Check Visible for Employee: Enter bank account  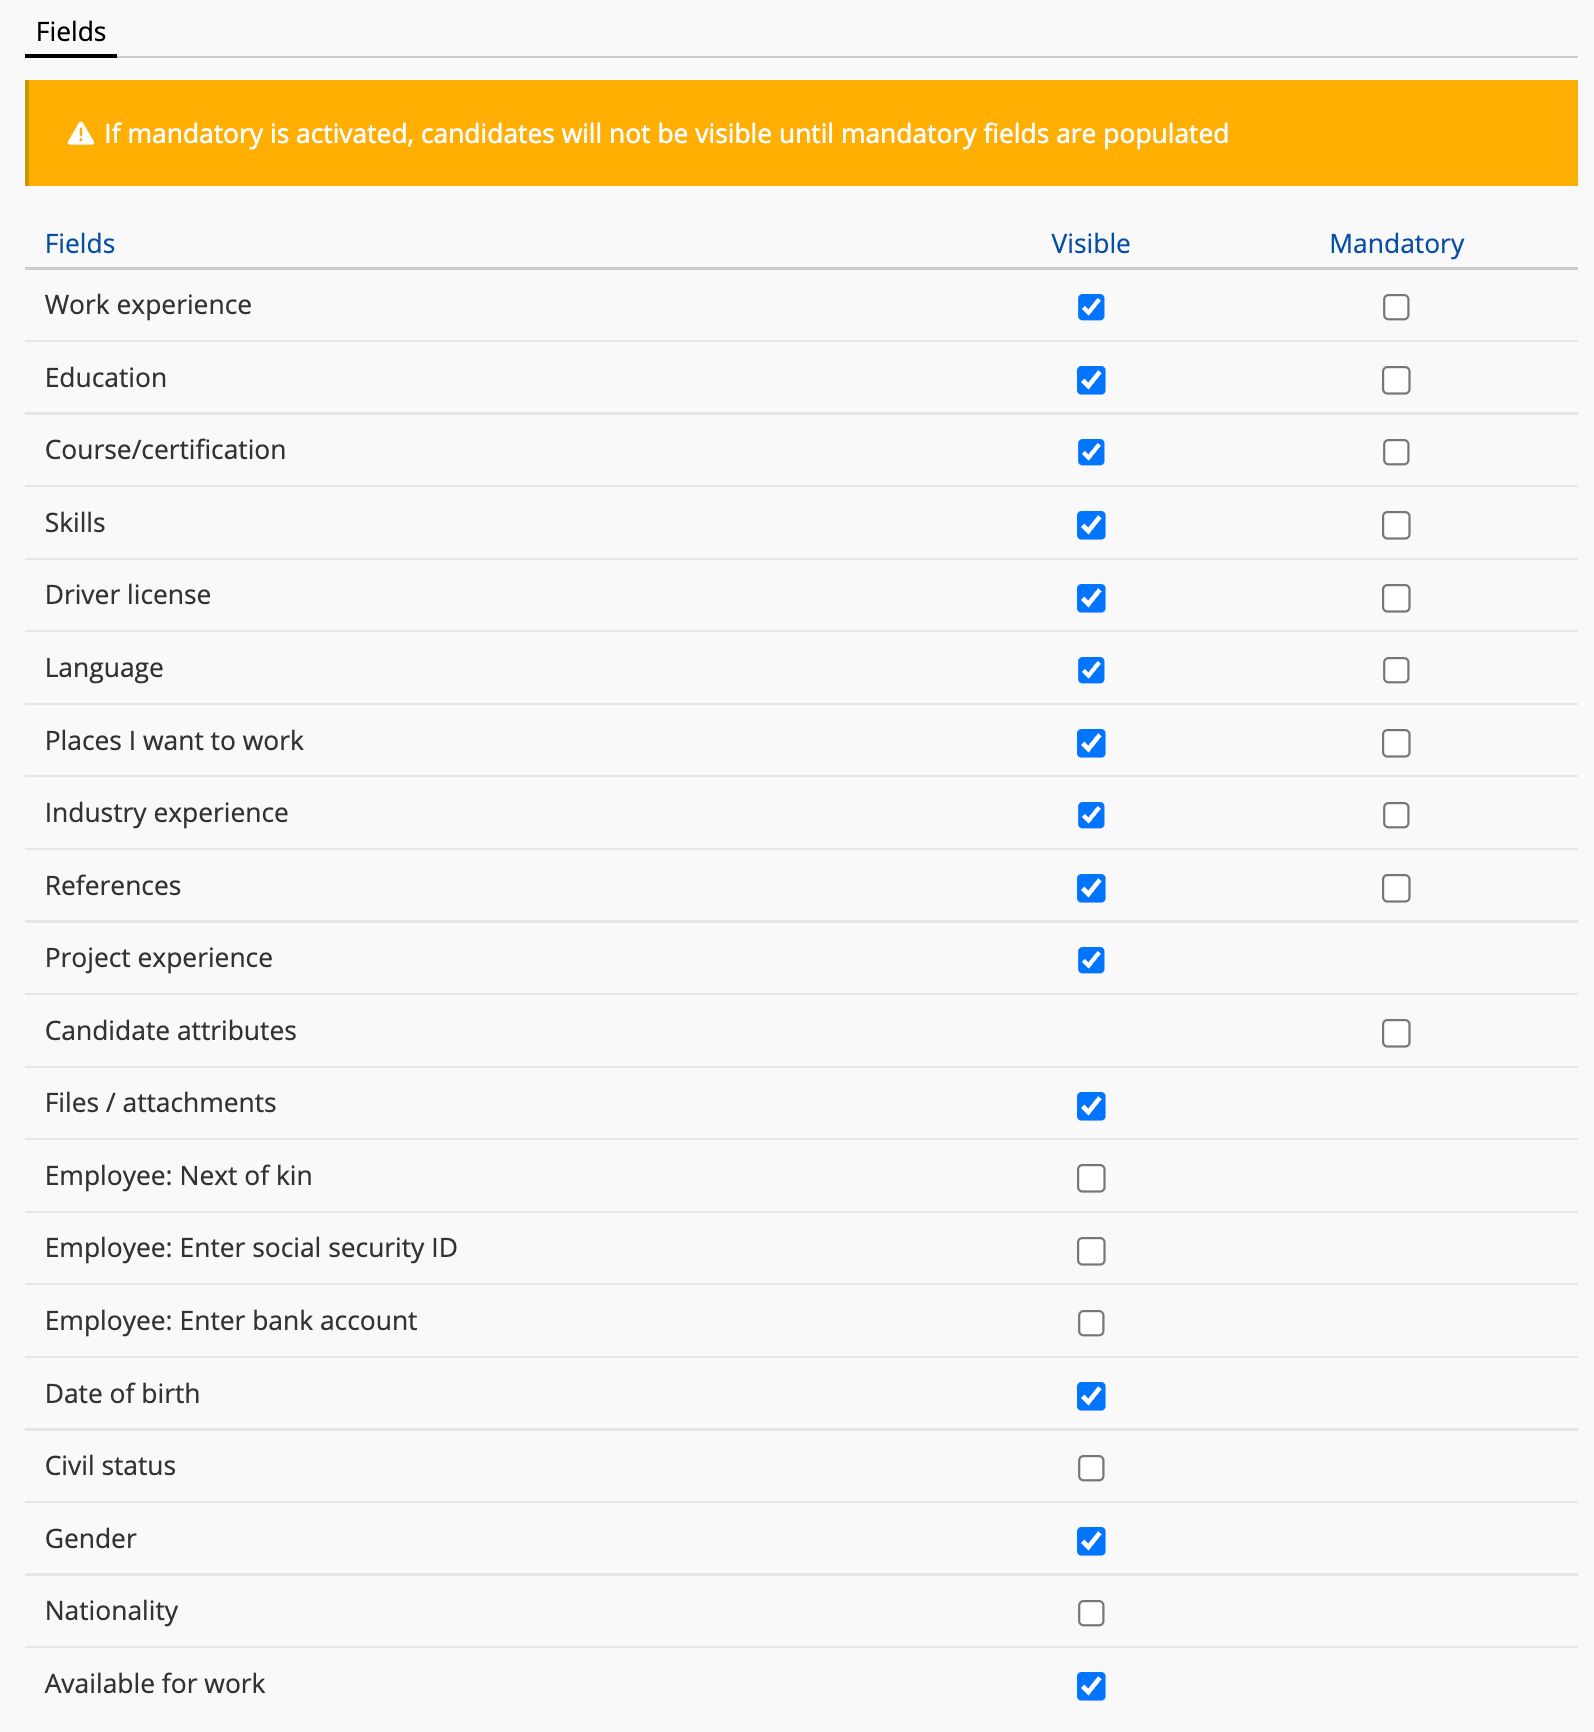point(1091,1323)
